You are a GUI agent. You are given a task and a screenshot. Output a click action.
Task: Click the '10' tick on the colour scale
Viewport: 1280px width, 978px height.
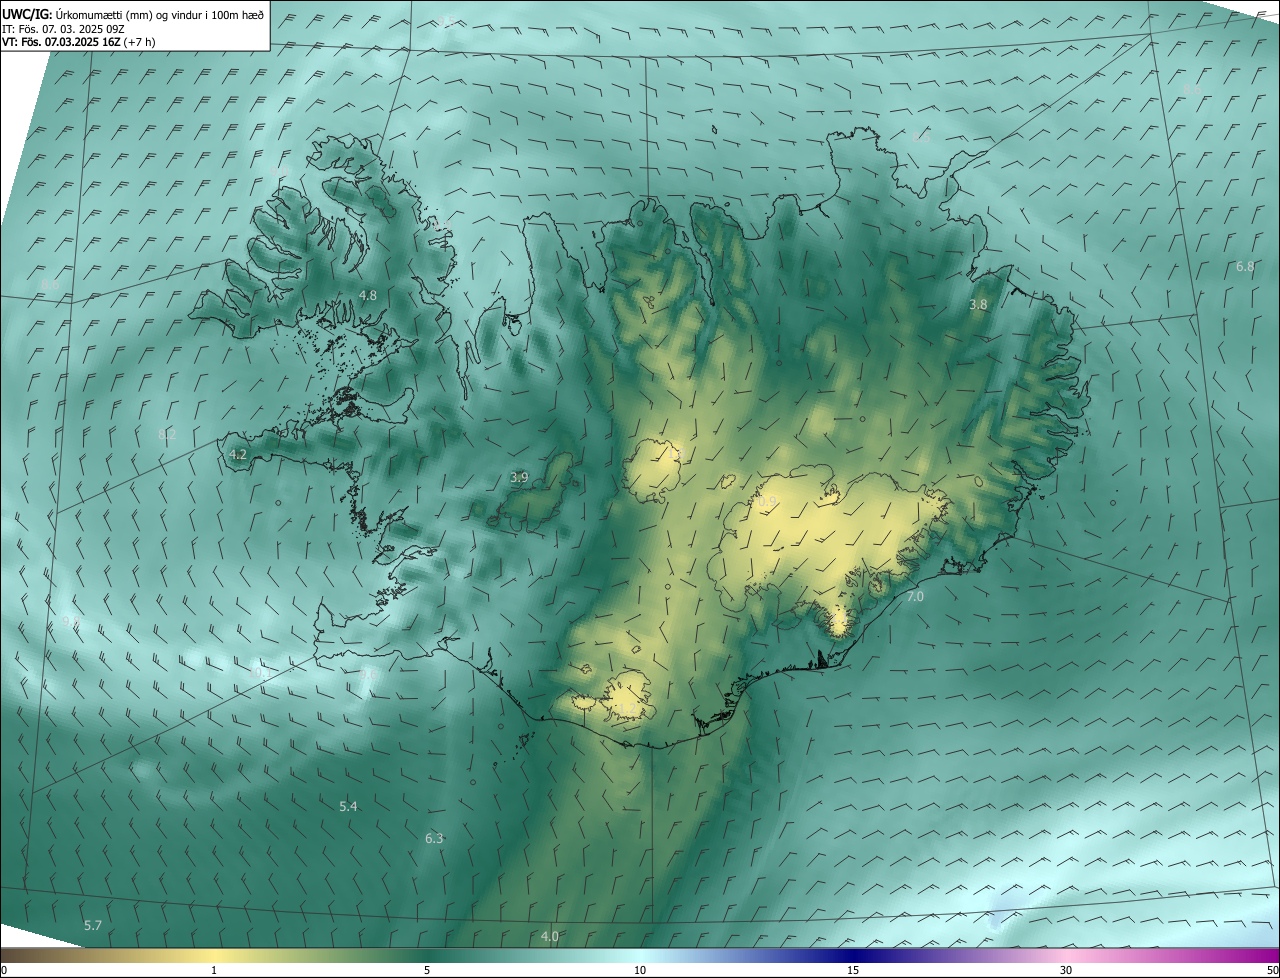[640, 970]
